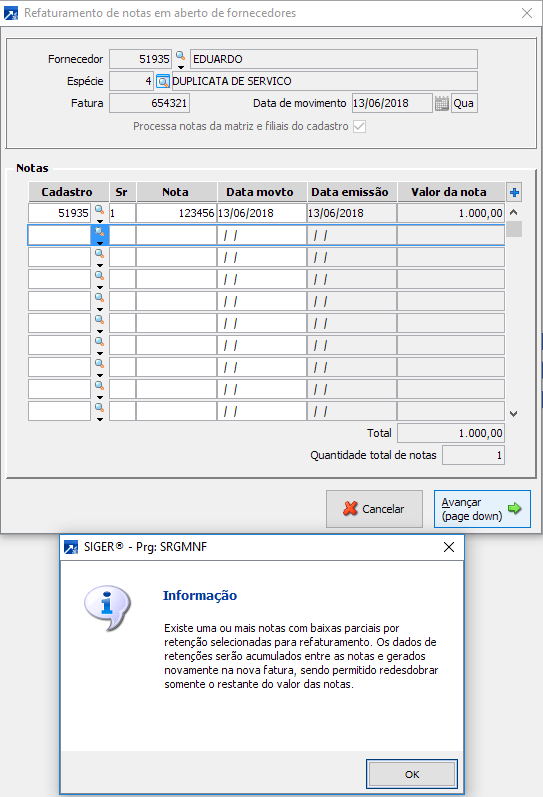This screenshot has height=797, width=543.
Task: Confirm the information dialog with the OK button
Action: click(412, 774)
